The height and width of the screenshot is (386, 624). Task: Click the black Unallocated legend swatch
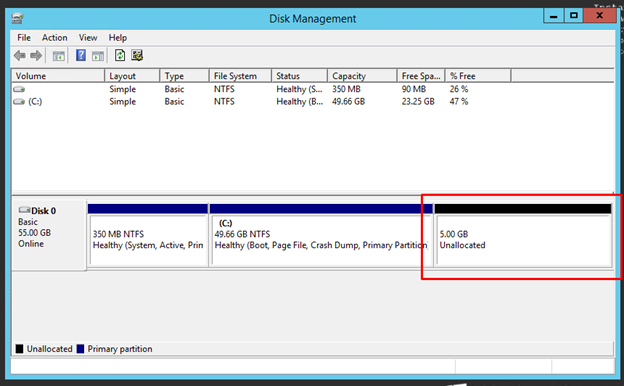click(x=20, y=349)
